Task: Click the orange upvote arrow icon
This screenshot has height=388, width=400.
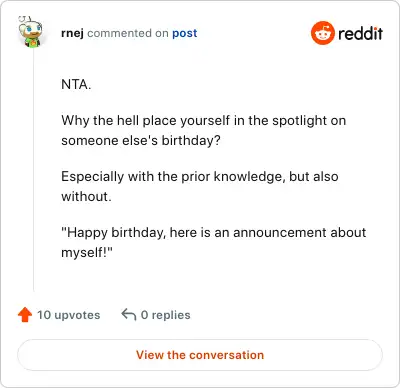Action: pyautogui.click(x=25, y=315)
